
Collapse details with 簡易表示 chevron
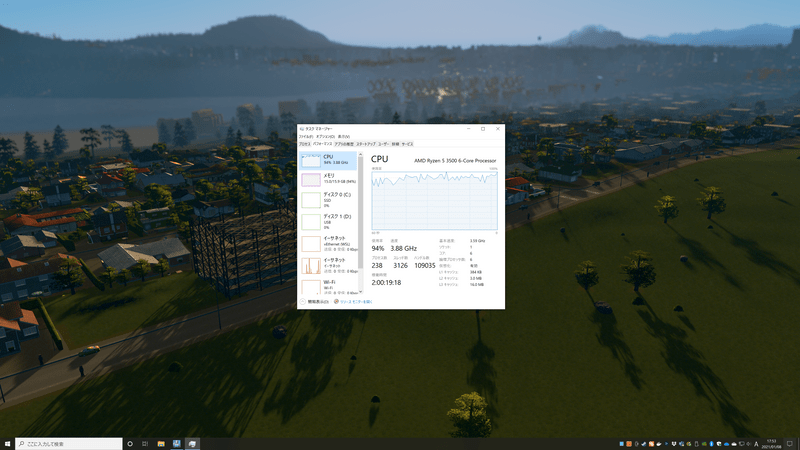point(303,301)
